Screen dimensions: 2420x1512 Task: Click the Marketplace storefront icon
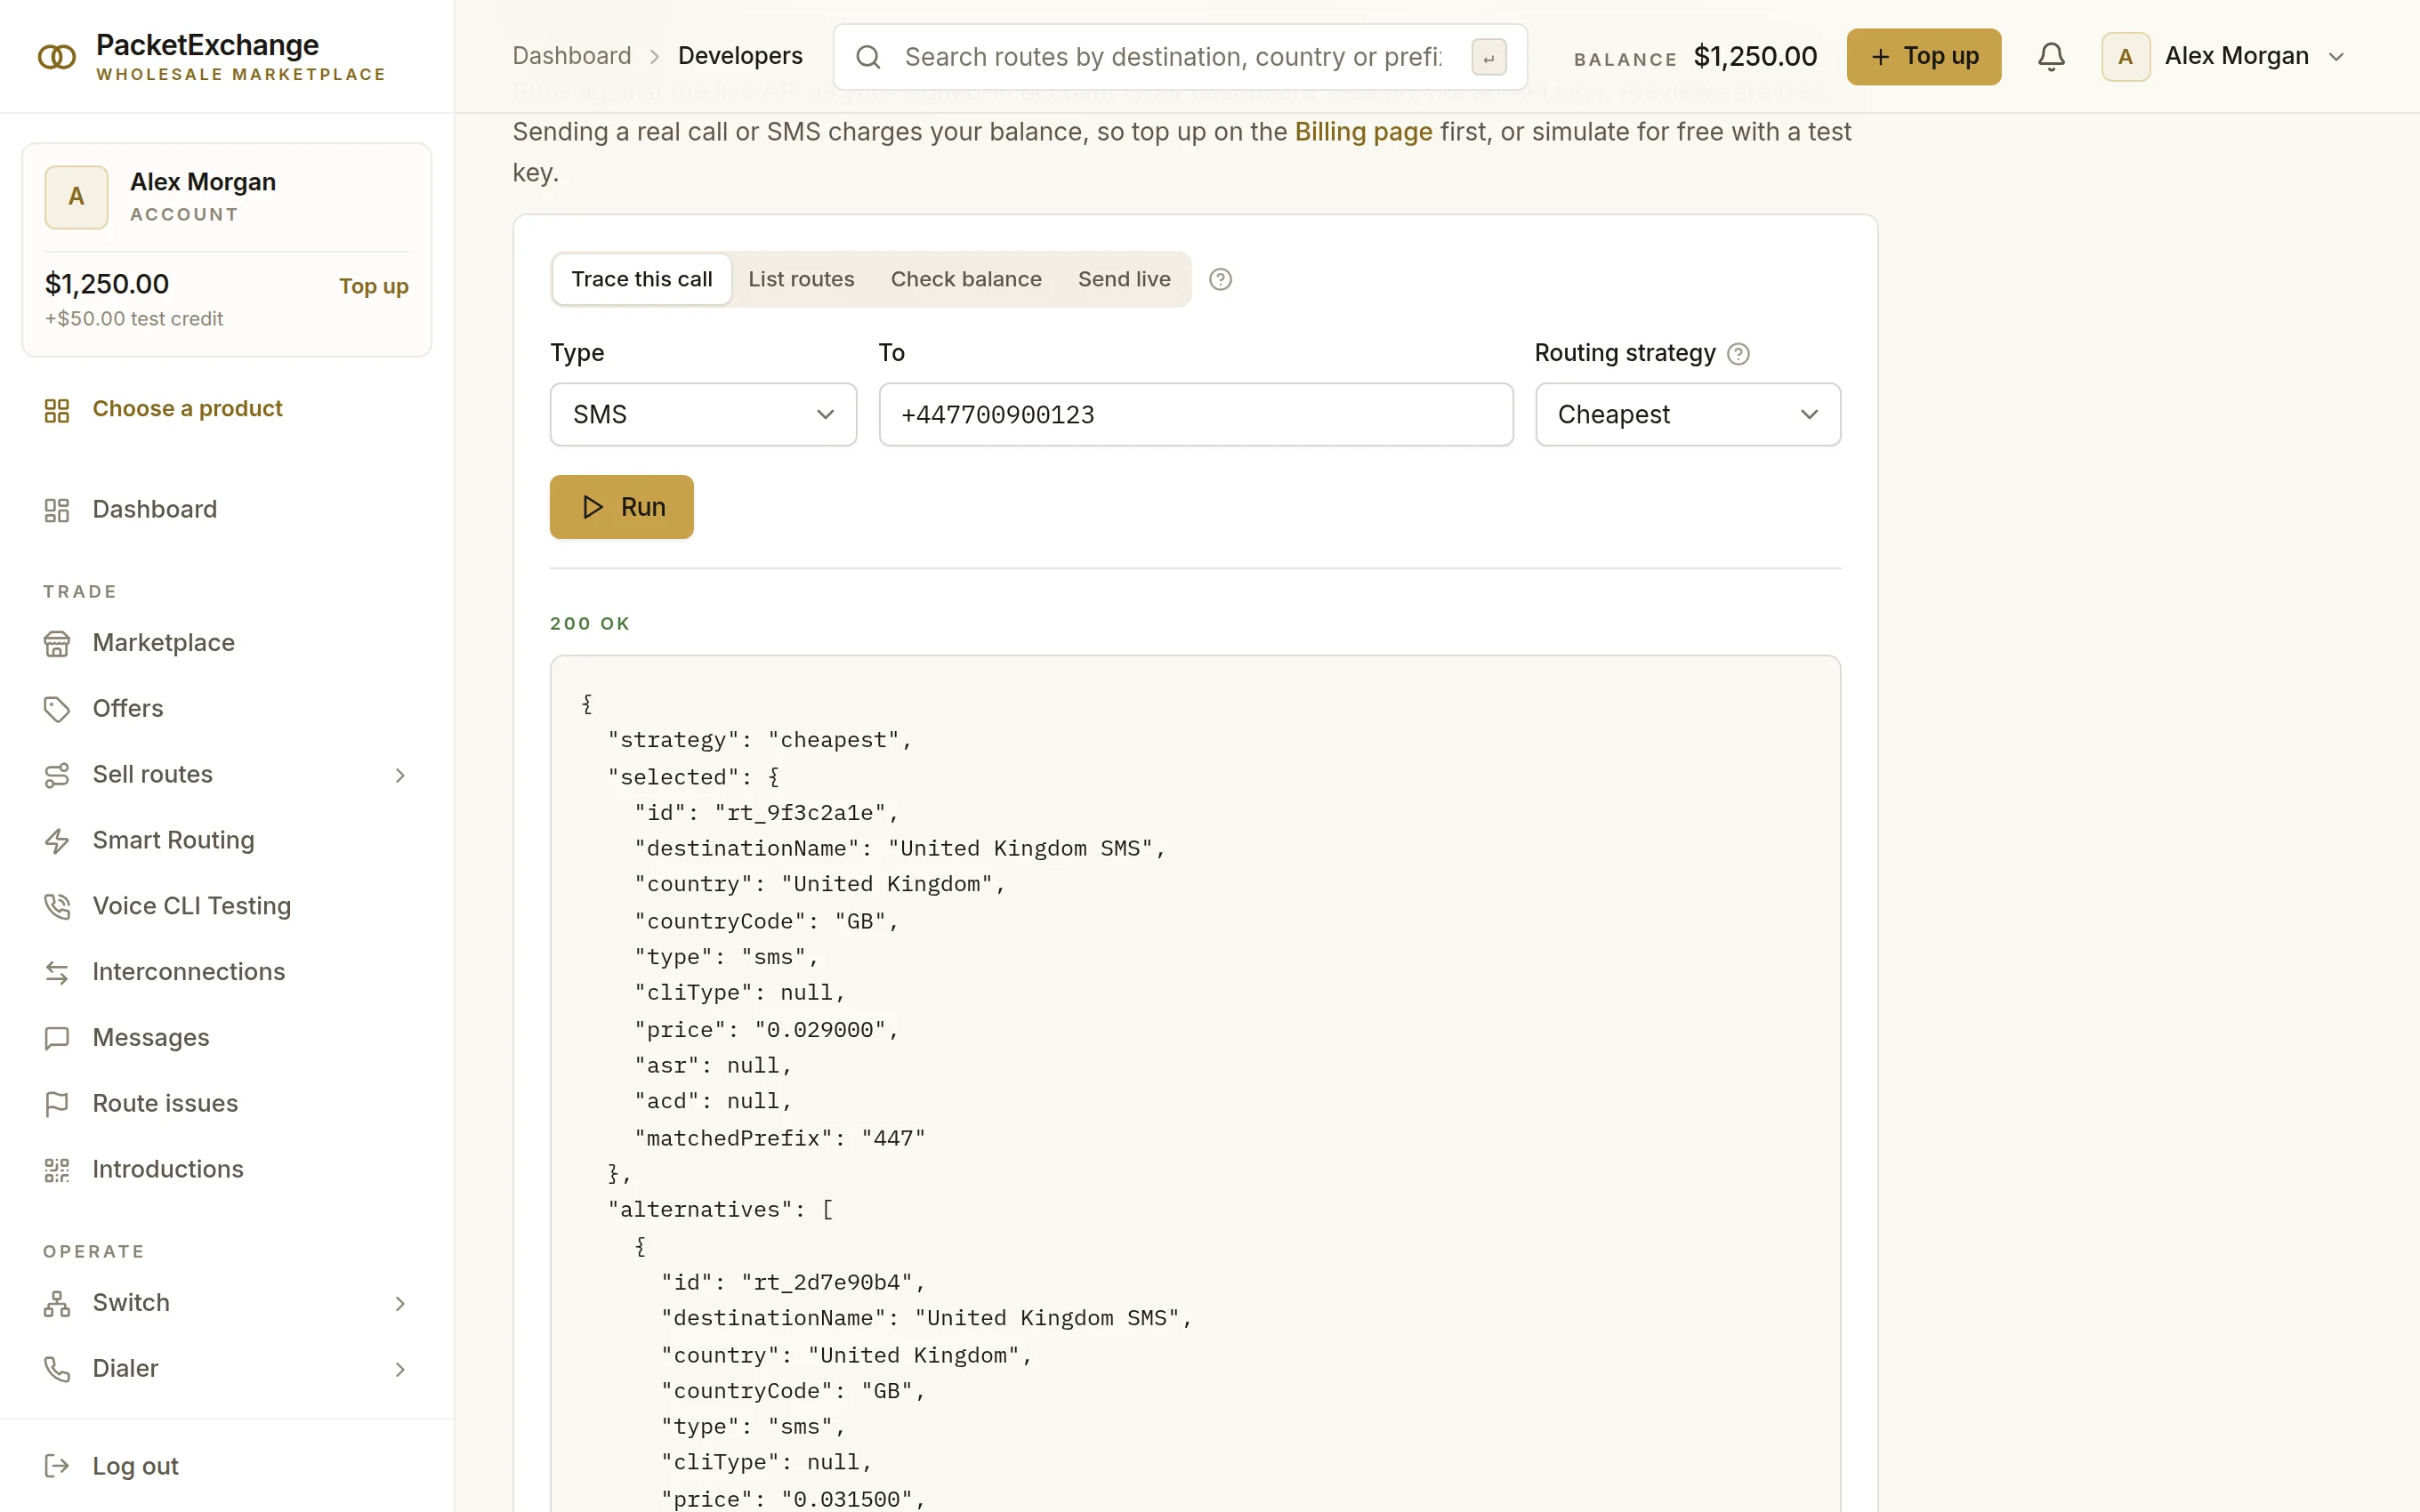click(57, 643)
